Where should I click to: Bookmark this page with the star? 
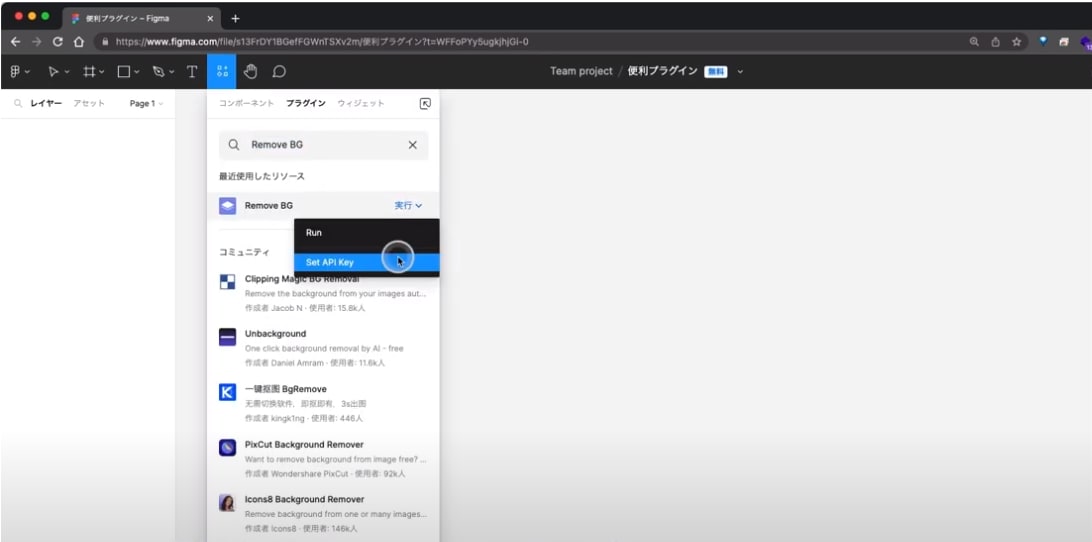point(1016,42)
